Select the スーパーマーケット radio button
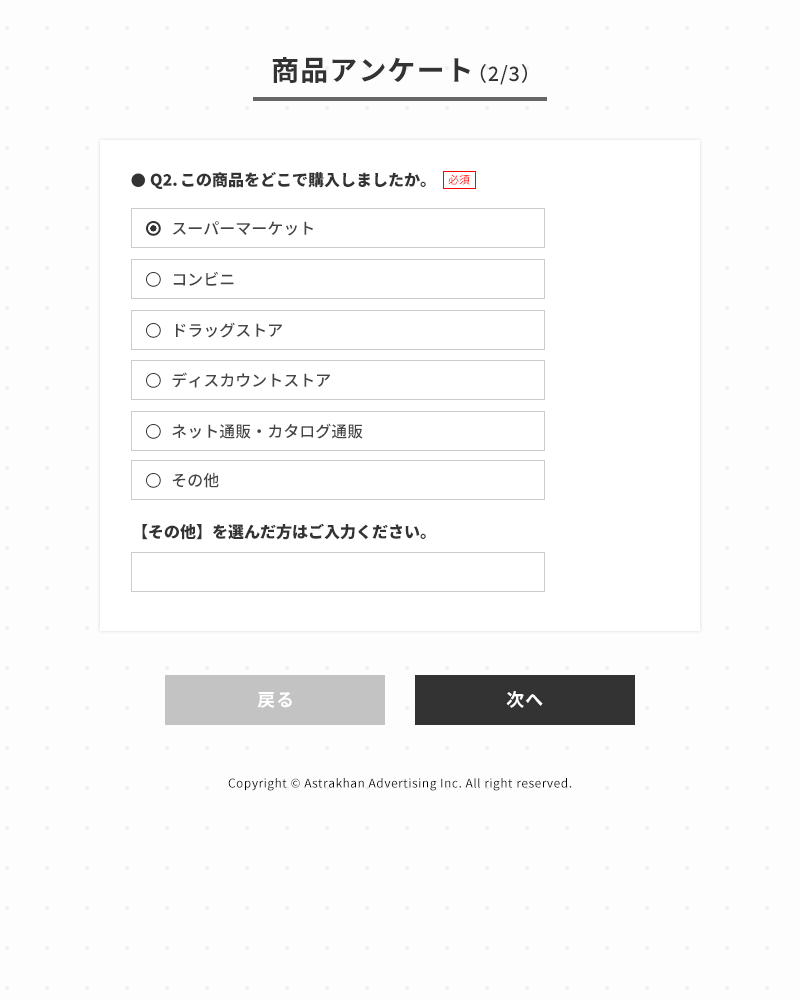The image size is (800, 1000). click(x=153, y=228)
